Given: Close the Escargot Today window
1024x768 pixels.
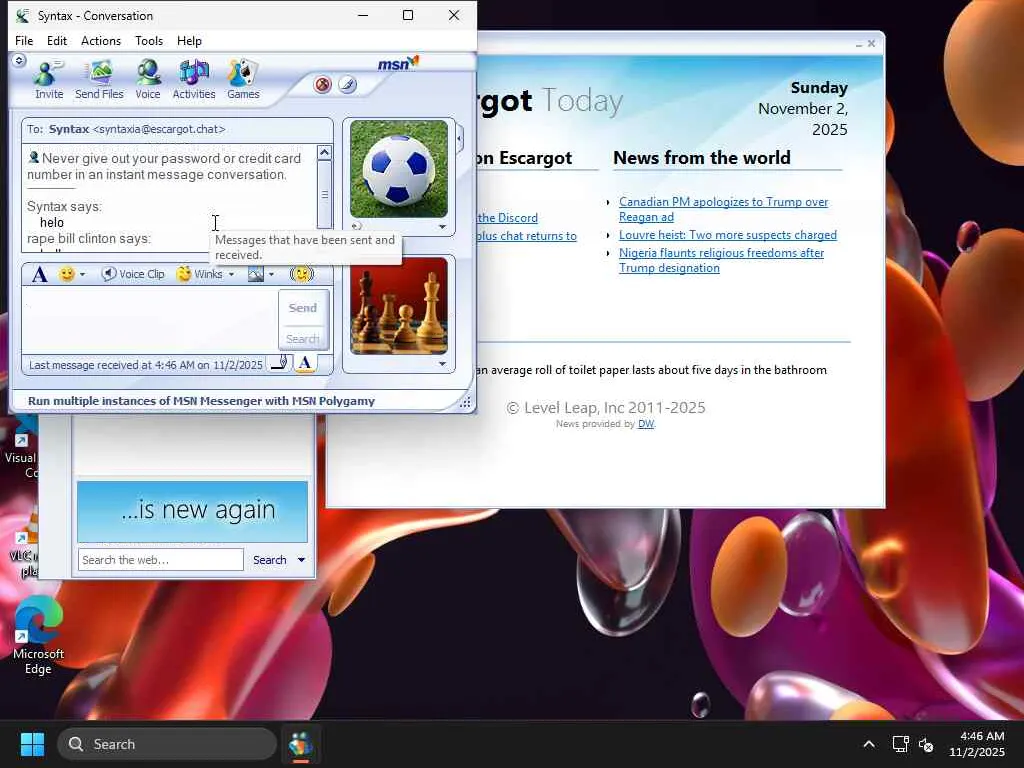Looking at the screenshot, I should pos(871,44).
